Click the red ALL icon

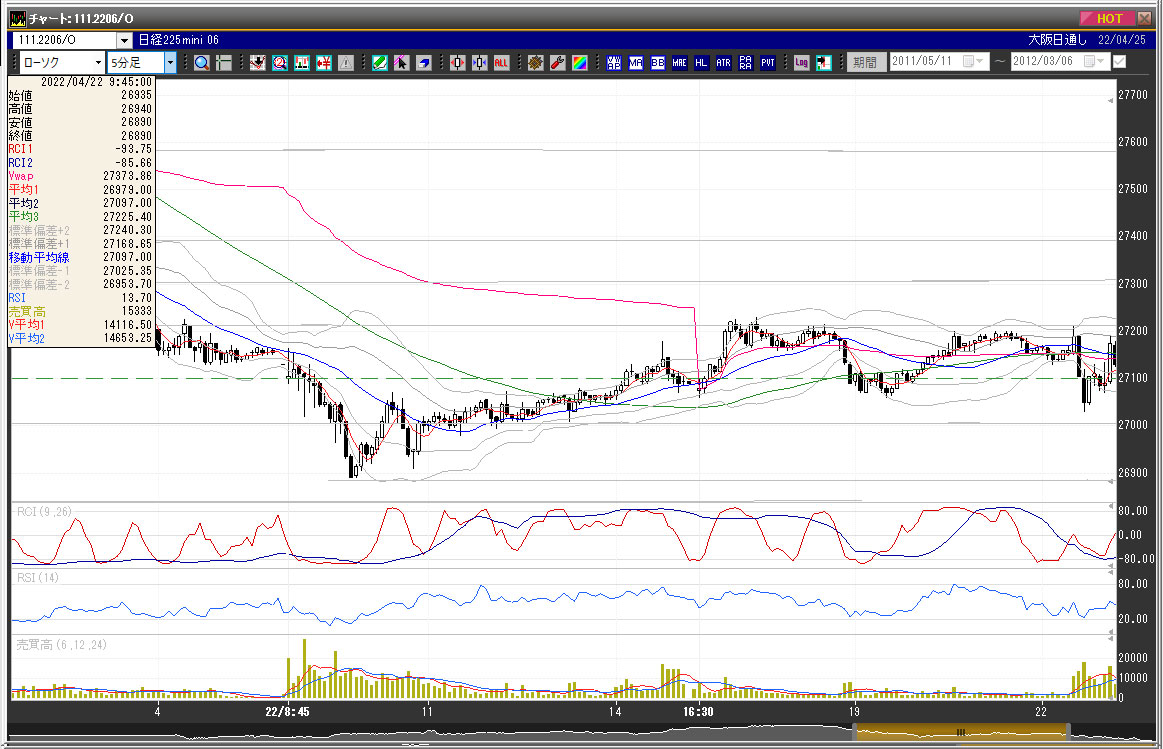pos(501,63)
